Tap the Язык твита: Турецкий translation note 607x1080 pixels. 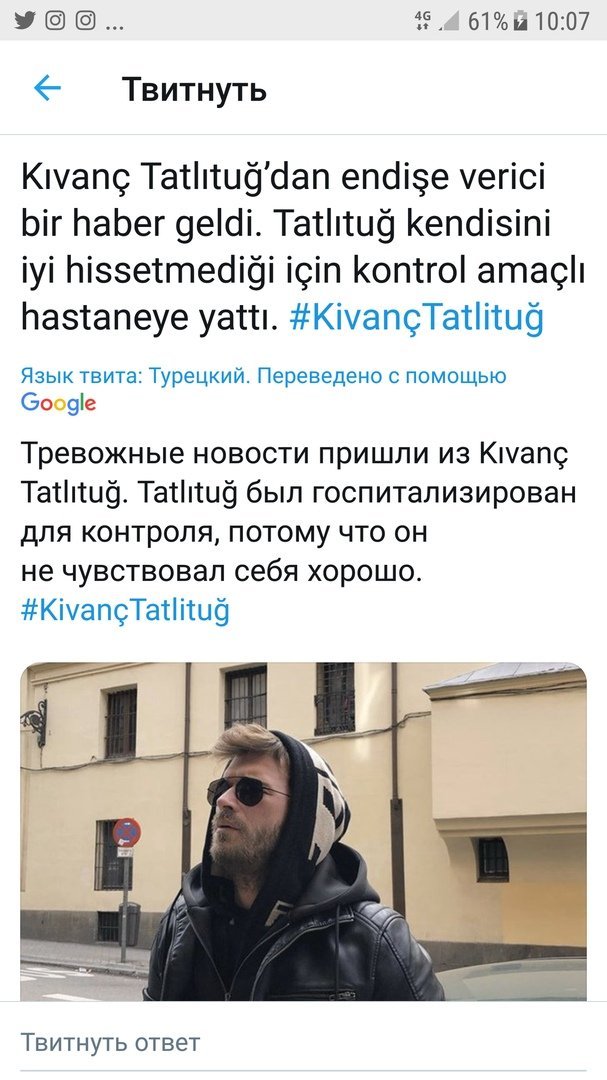coord(263,376)
